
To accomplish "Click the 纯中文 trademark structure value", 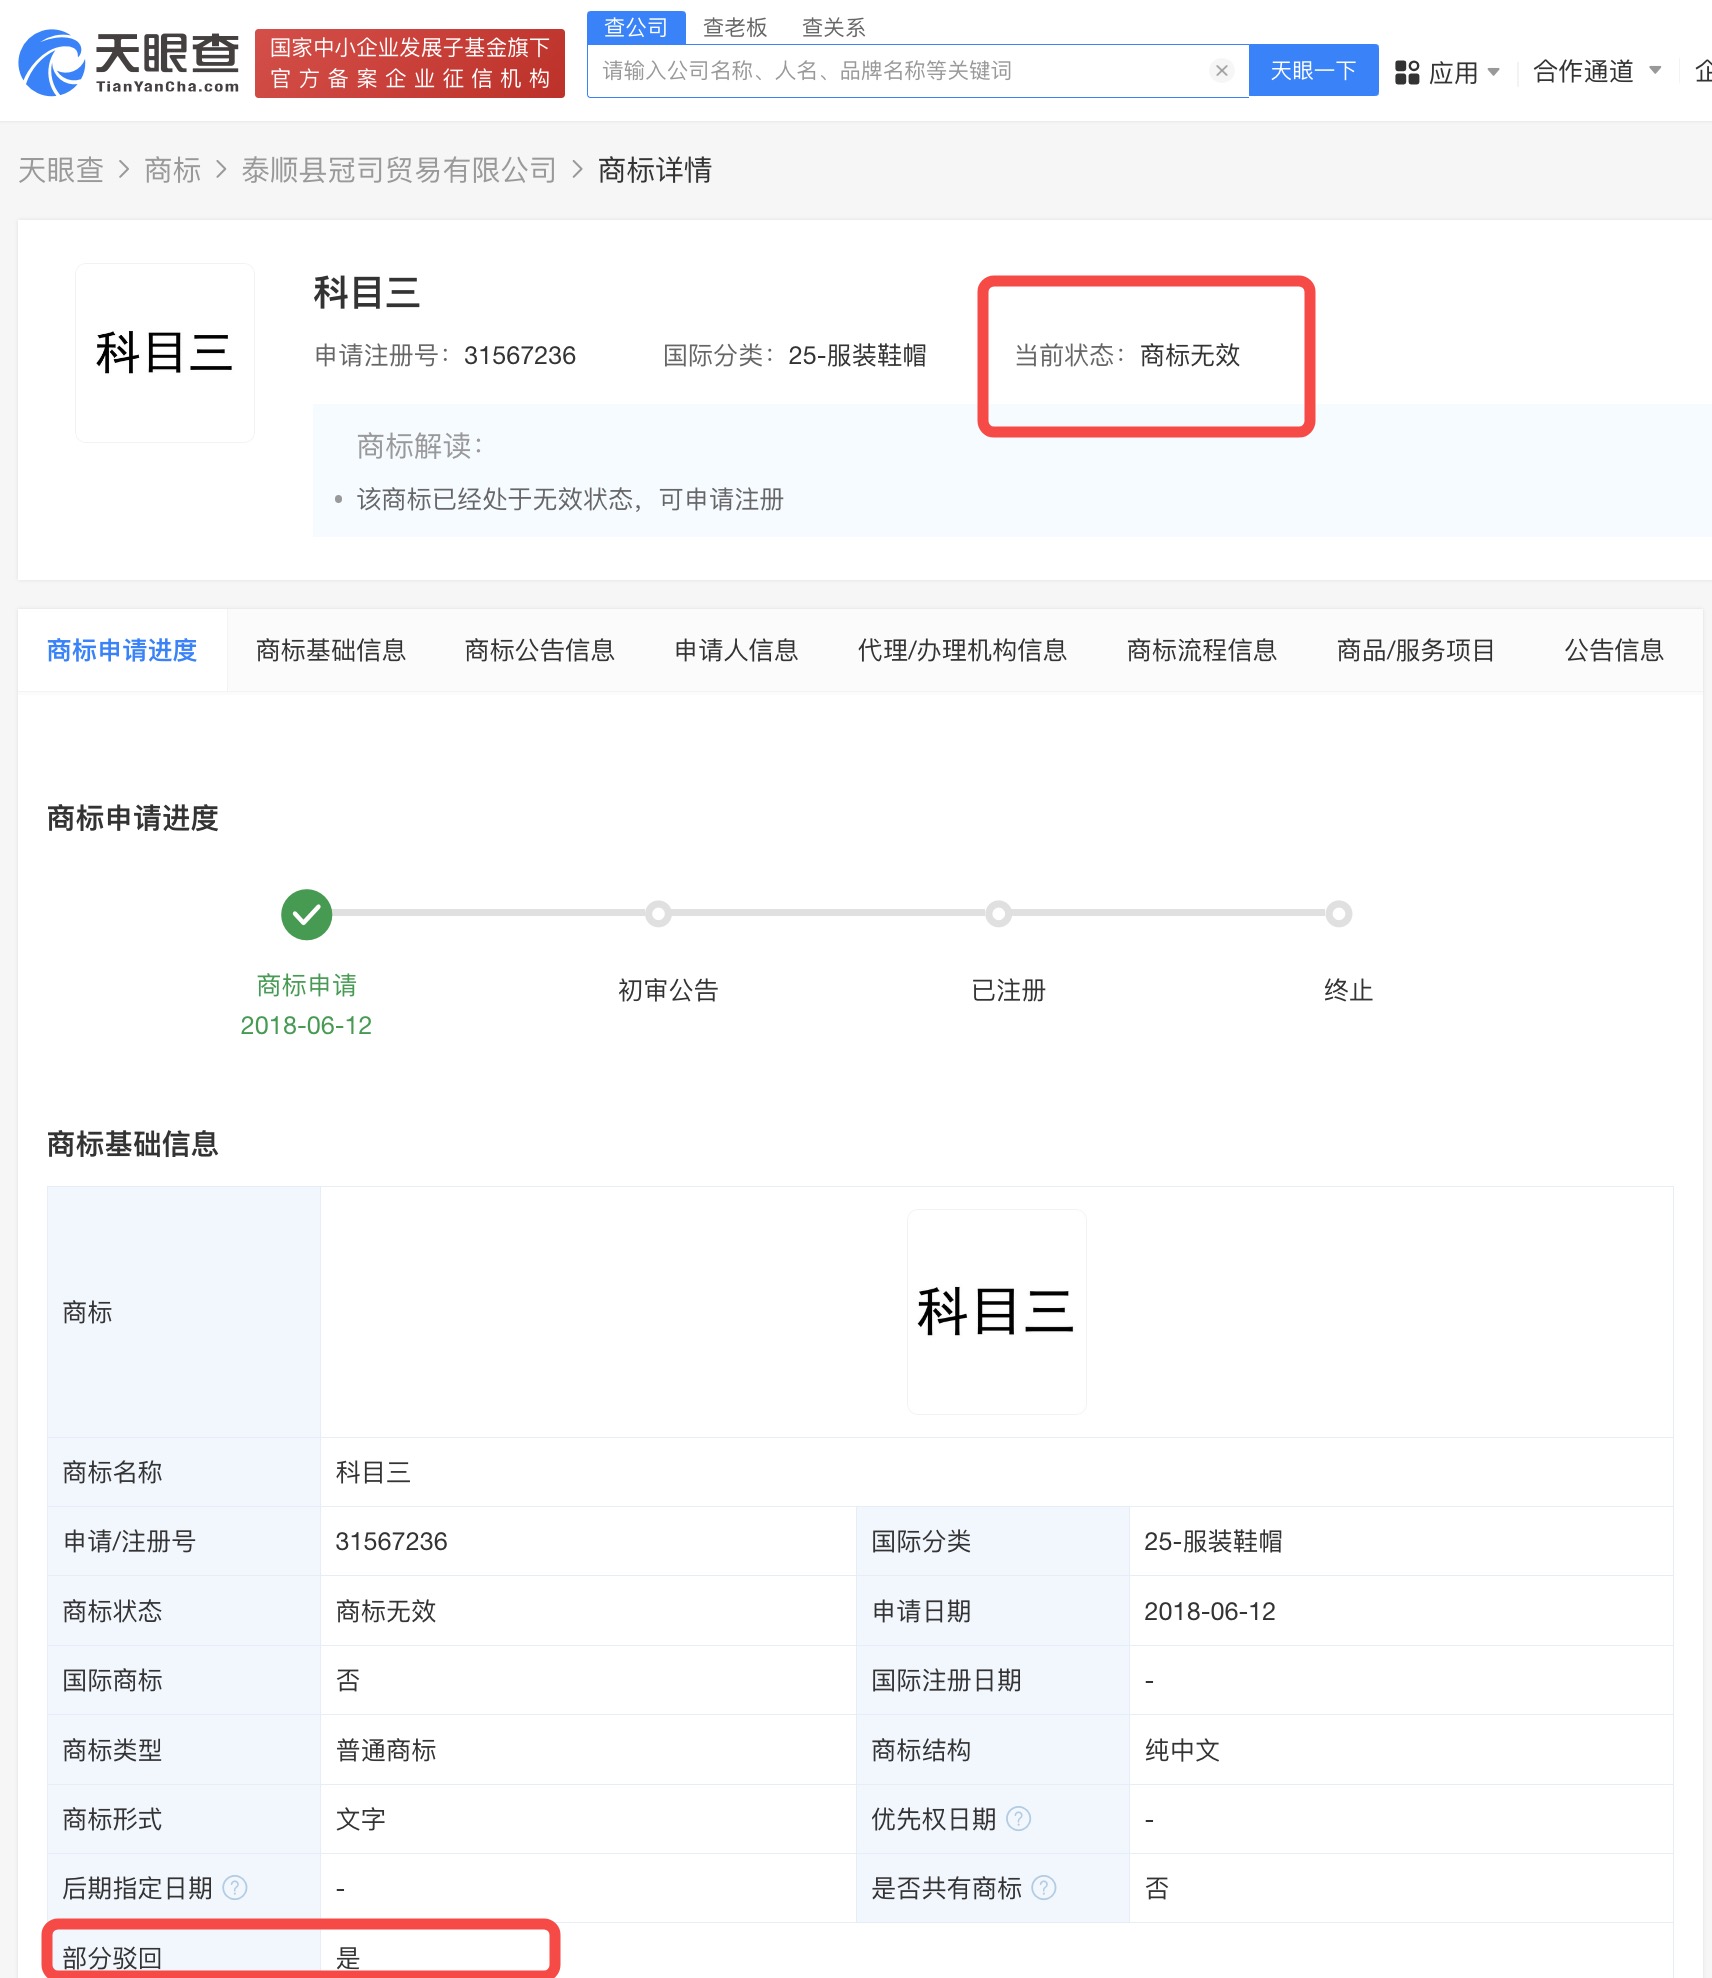I will coord(1182,1750).
